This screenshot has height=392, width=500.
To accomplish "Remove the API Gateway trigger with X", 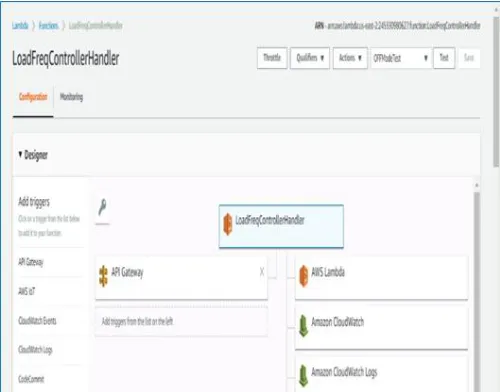I will point(262,272).
